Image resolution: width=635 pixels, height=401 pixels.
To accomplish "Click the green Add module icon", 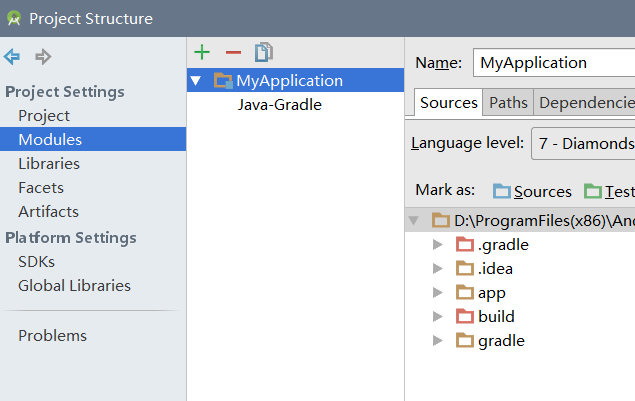I will pos(202,52).
